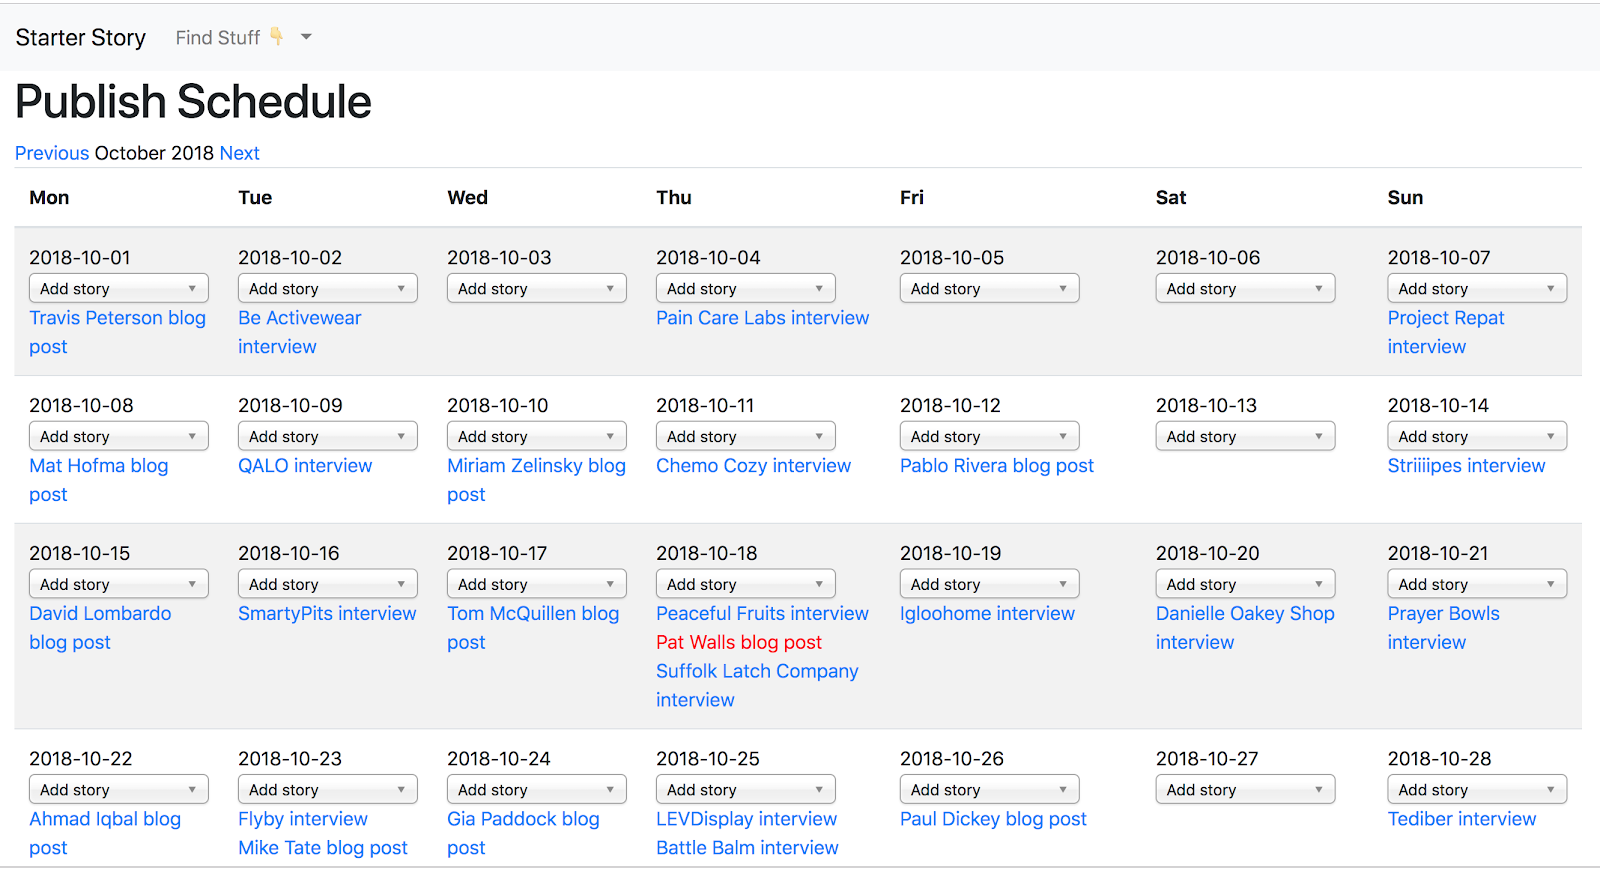Open the red Pat Walls blog post
Image resolution: width=1600 pixels, height=870 pixels.
tap(739, 643)
